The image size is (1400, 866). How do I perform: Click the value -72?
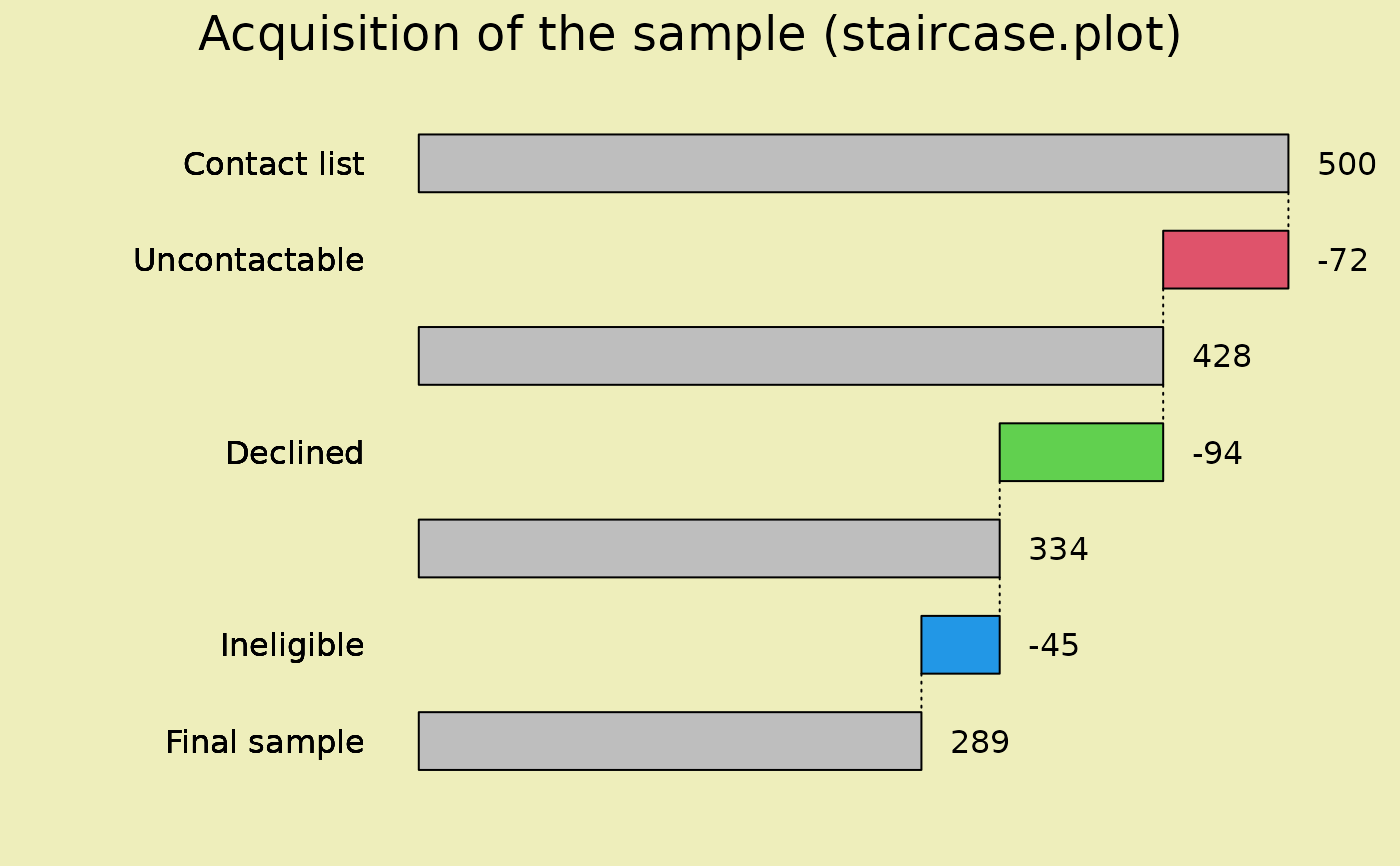click(1342, 261)
